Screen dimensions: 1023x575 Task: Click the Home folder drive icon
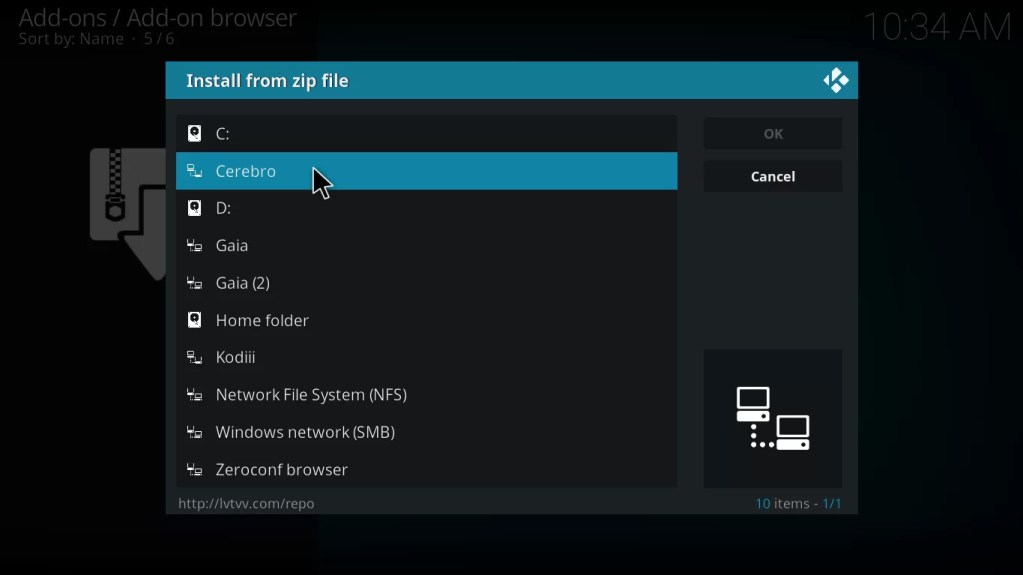(x=194, y=320)
